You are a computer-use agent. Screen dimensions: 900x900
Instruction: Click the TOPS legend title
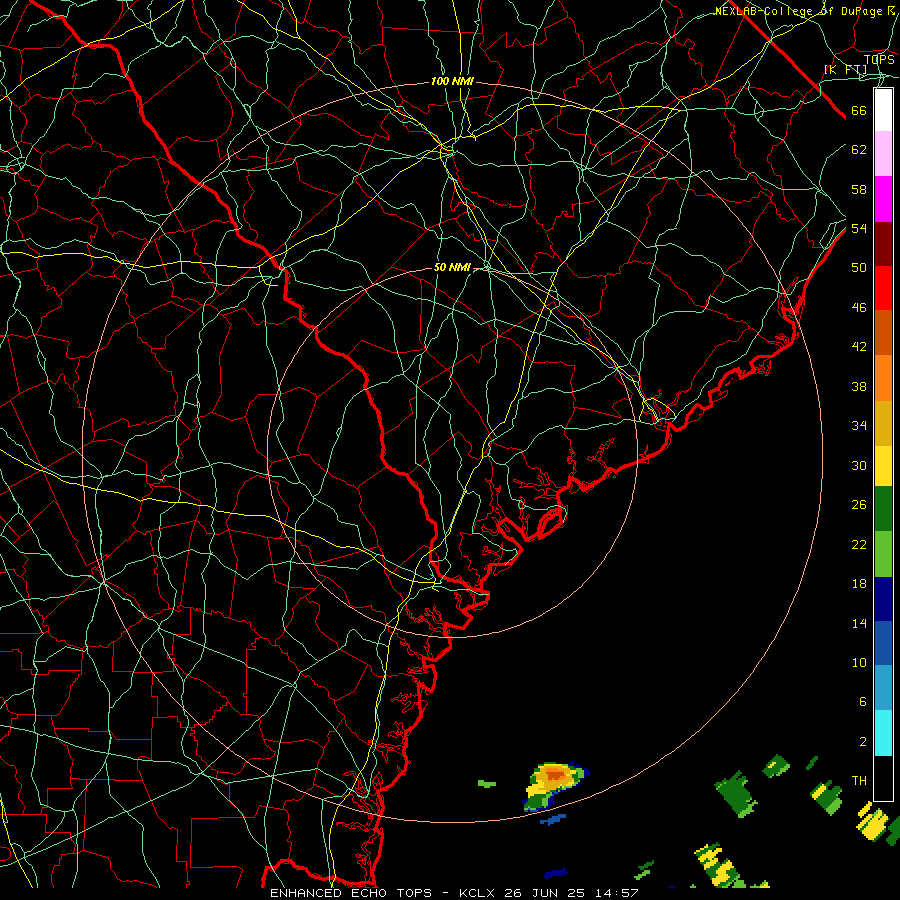(x=879, y=59)
